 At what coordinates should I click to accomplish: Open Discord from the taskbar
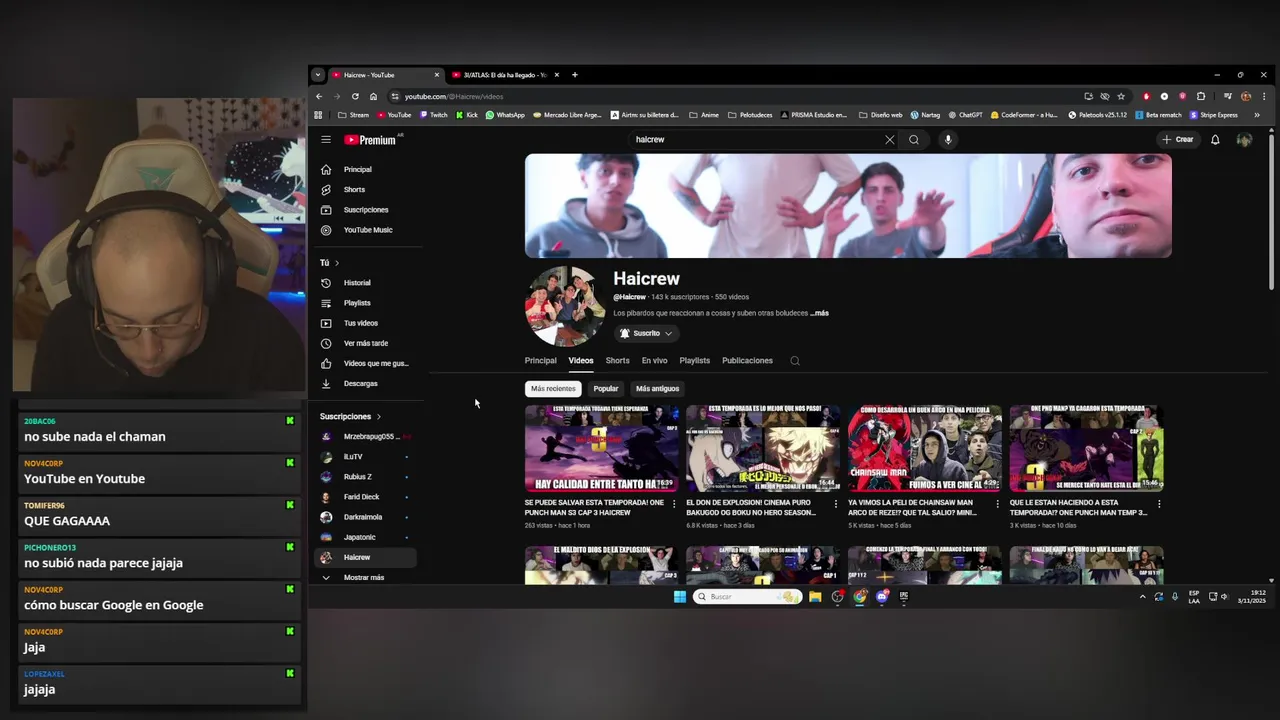pyautogui.click(x=882, y=597)
